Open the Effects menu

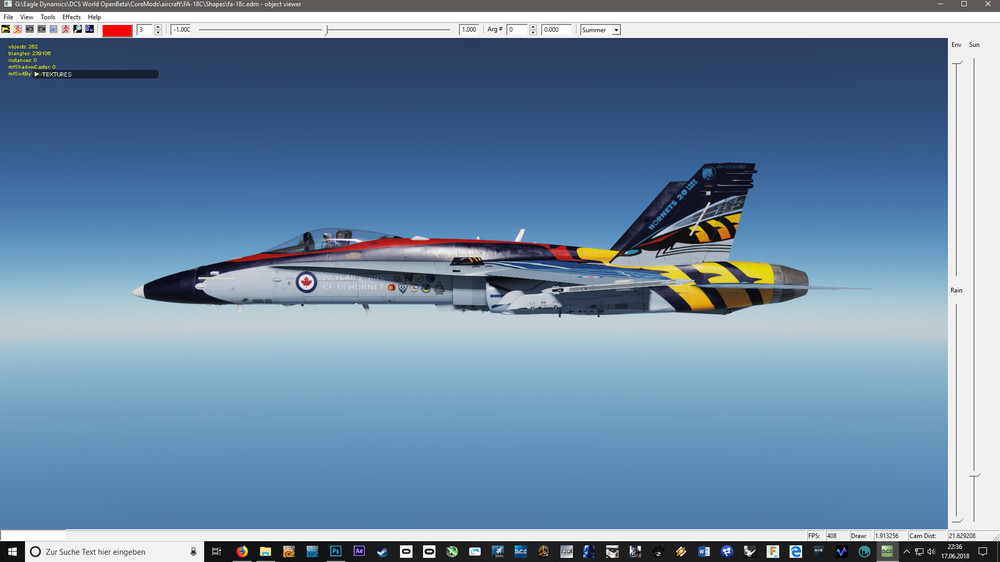click(x=71, y=17)
